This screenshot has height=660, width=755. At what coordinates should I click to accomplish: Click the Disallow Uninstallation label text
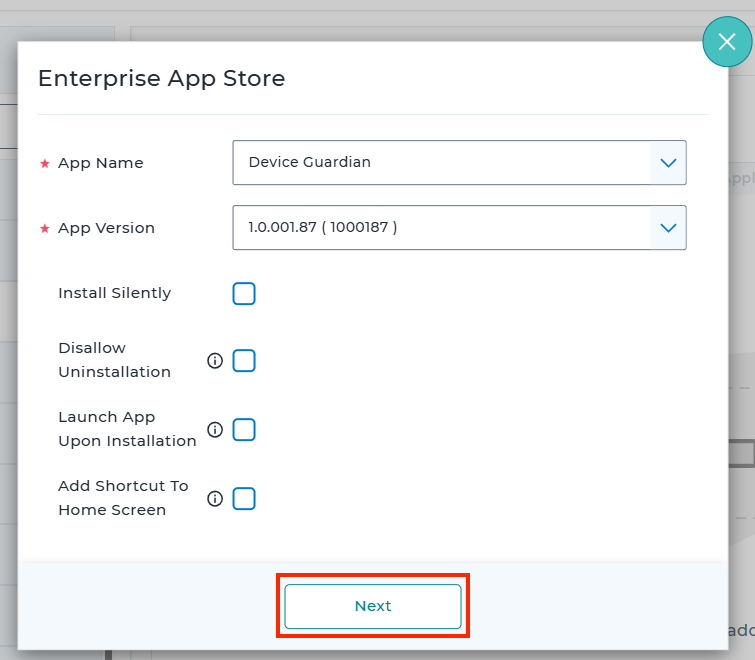tap(114, 360)
